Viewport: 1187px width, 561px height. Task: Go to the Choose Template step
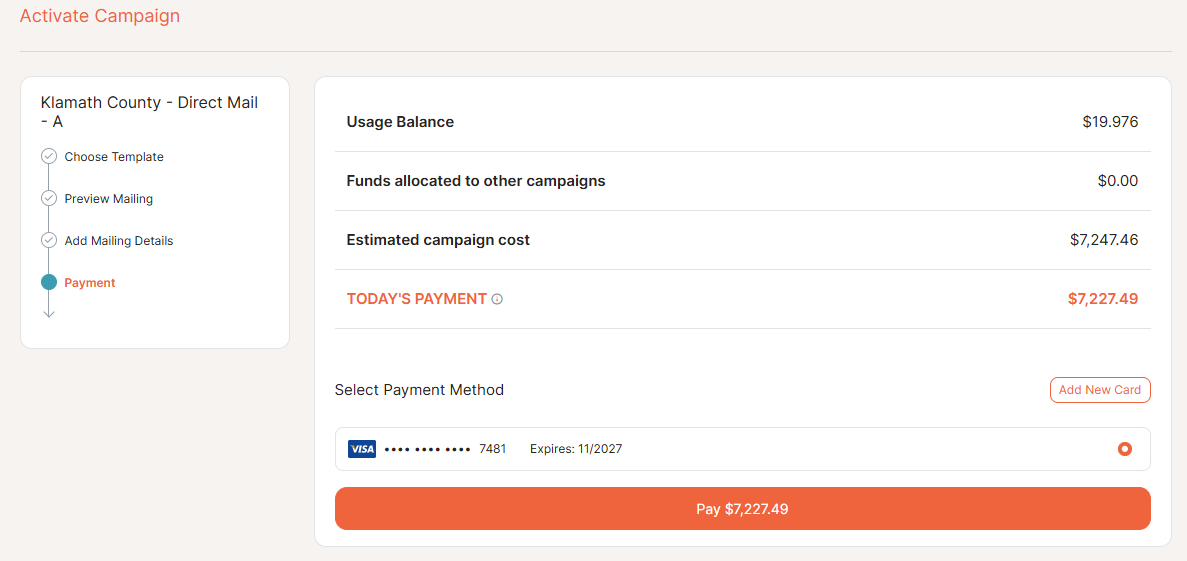coord(114,157)
